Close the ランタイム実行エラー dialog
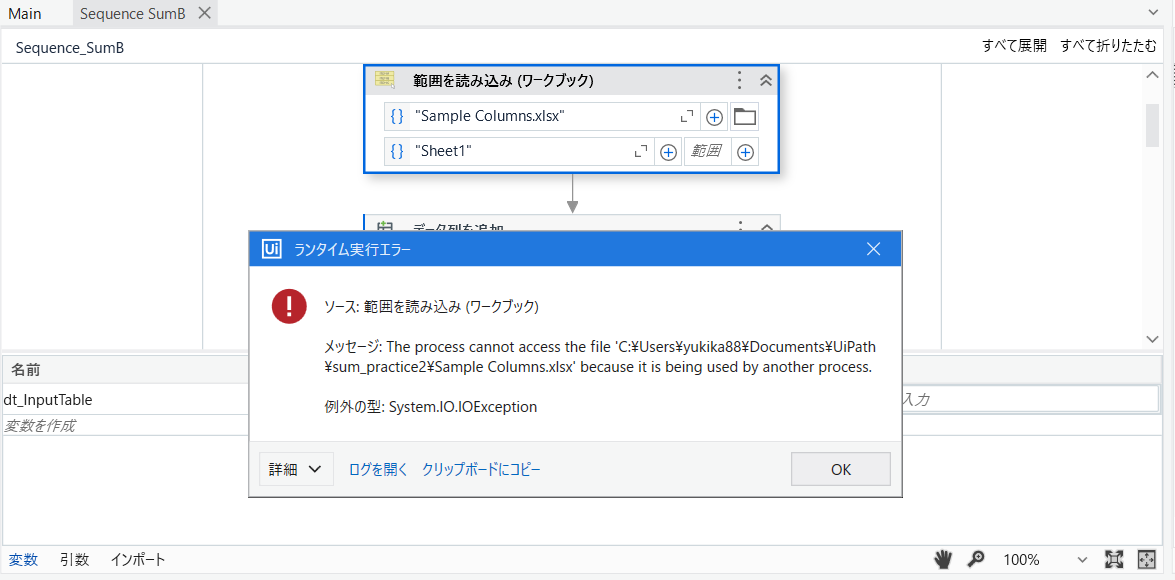 point(873,250)
